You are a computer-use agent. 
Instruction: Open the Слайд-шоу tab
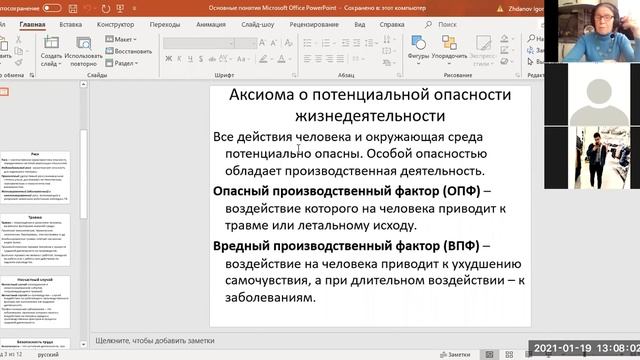(258, 24)
